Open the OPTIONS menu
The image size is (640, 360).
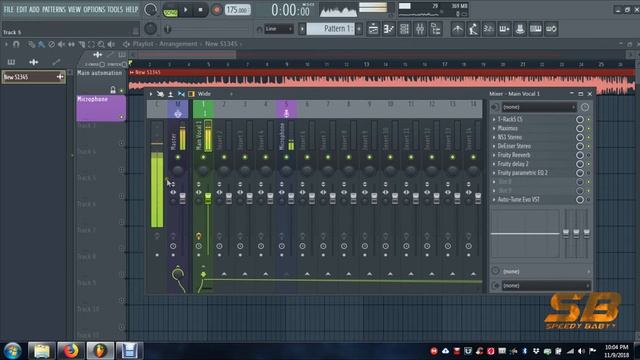click(x=94, y=9)
